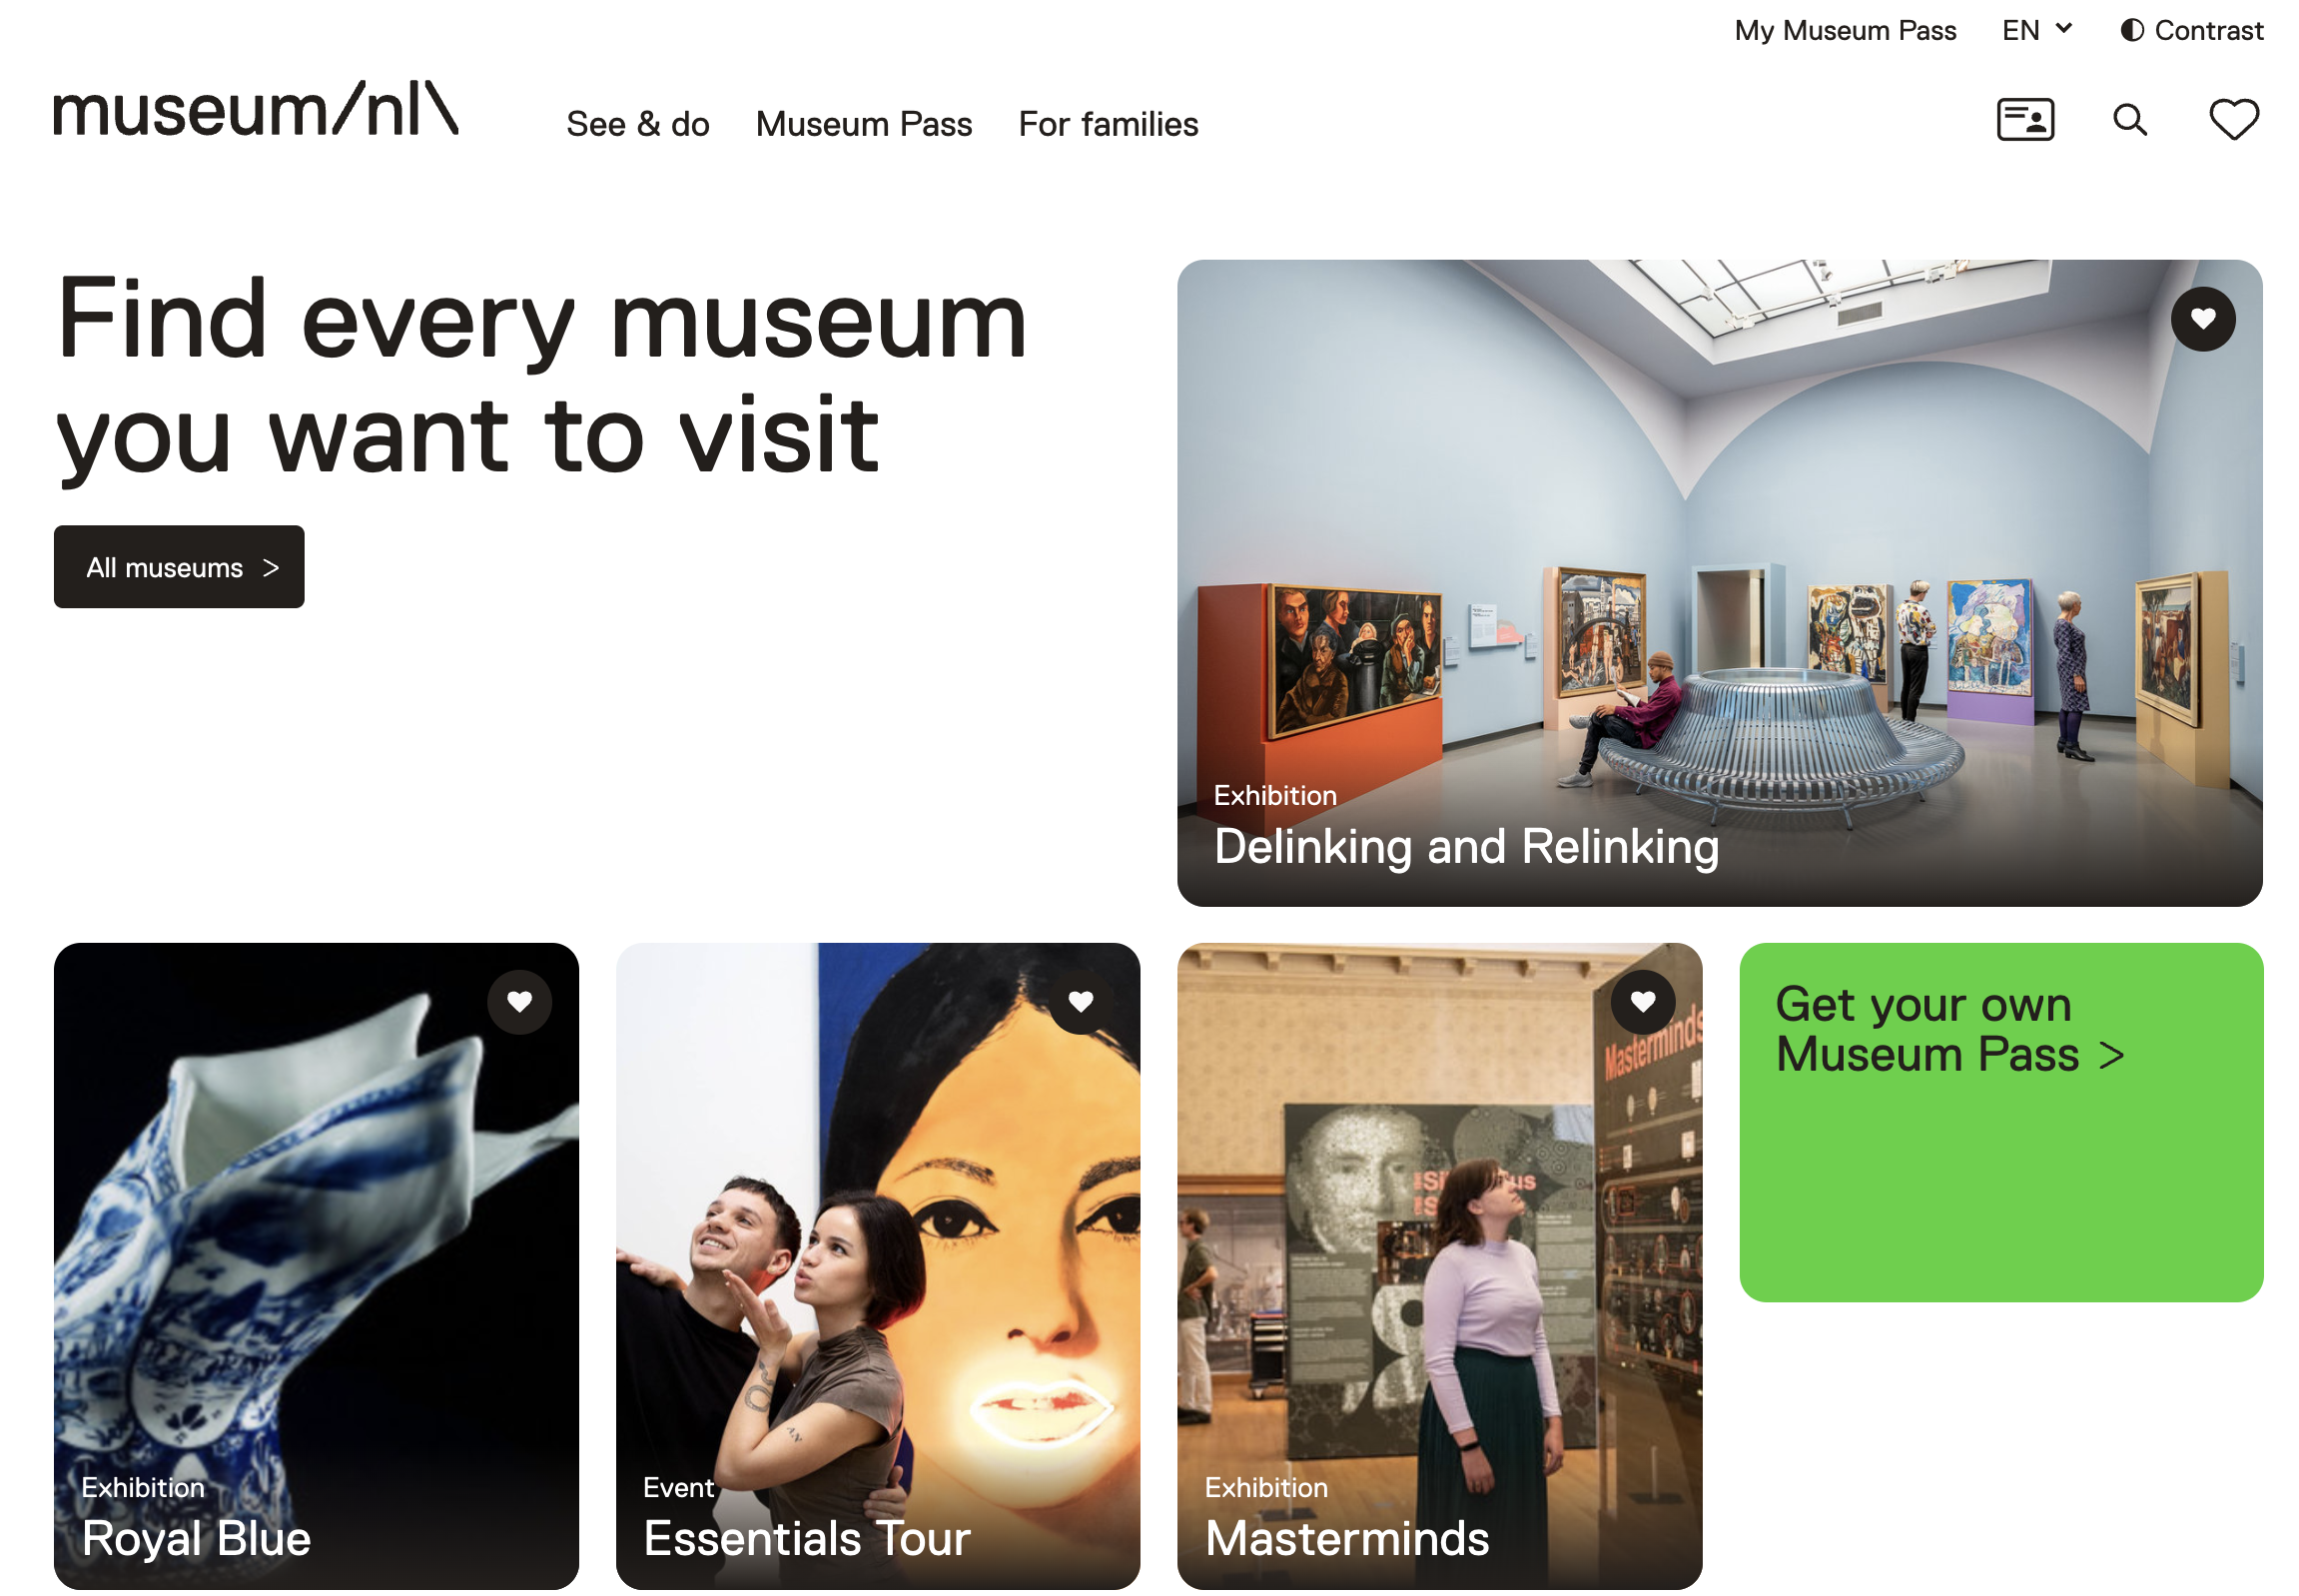Favorite the Essentials Tour event
This screenshot has height=1596, width=2299.
tap(1080, 1002)
